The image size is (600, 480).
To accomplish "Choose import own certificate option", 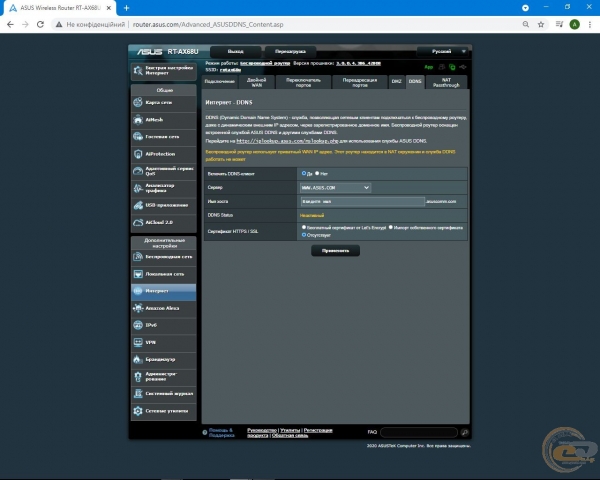I will pos(391,227).
